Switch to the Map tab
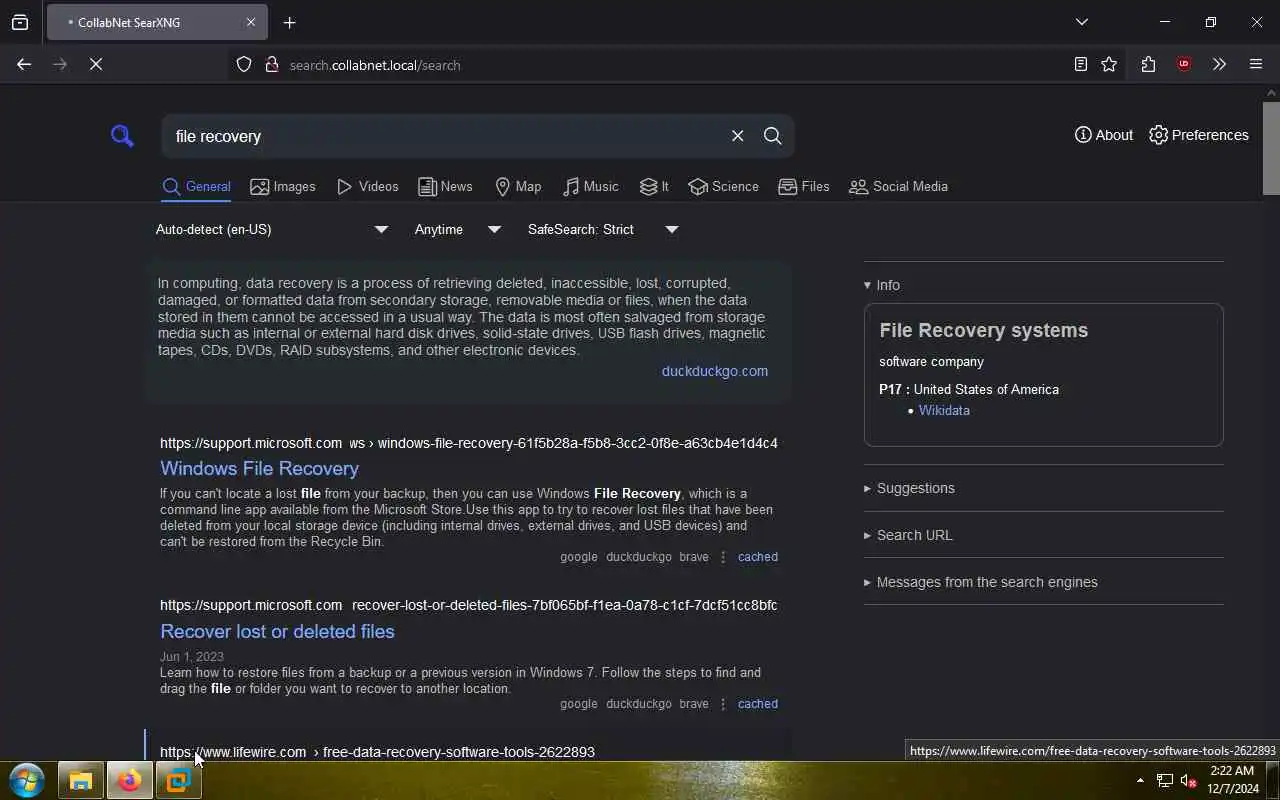The height and width of the screenshot is (800, 1280). point(518,187)
